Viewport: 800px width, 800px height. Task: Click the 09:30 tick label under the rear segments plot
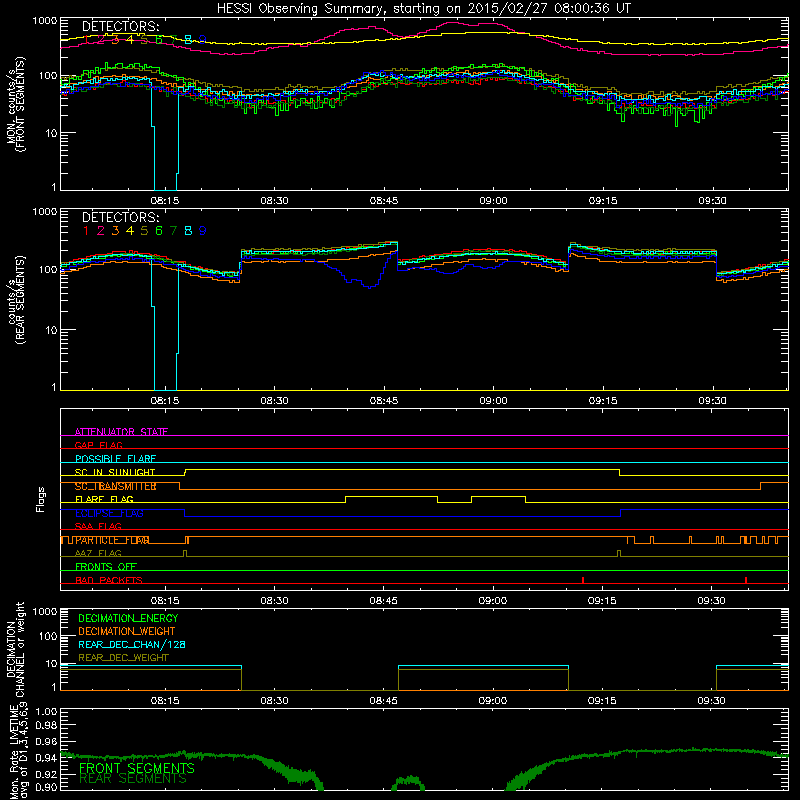pos(712,401)
